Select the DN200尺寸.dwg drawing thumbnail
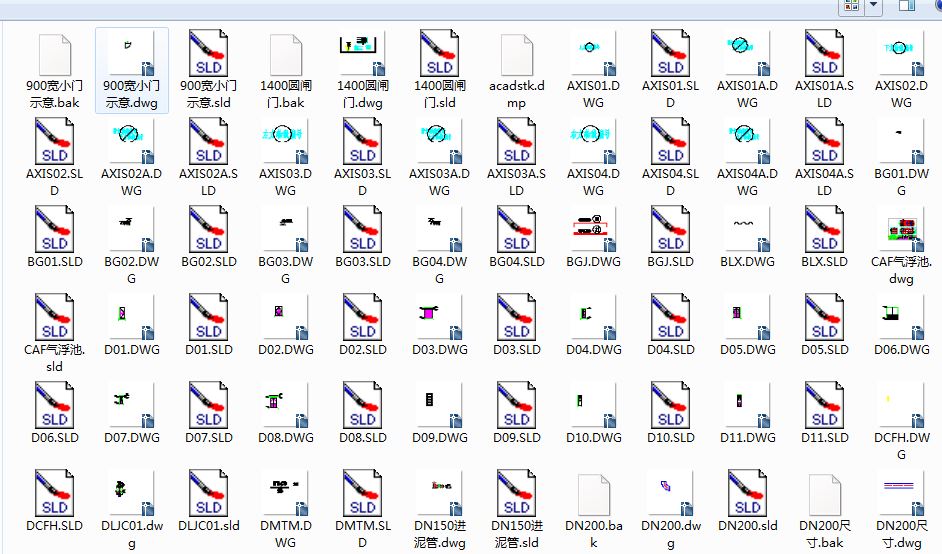 901,494
